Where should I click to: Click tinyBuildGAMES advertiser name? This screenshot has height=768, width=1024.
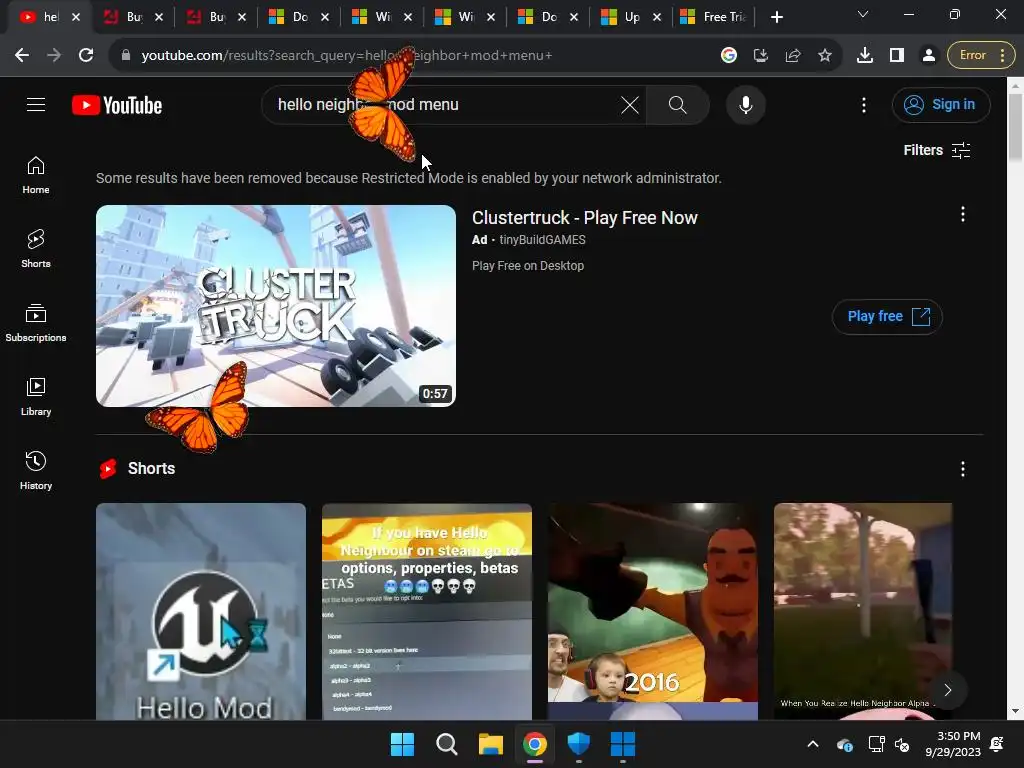point(542,240)
